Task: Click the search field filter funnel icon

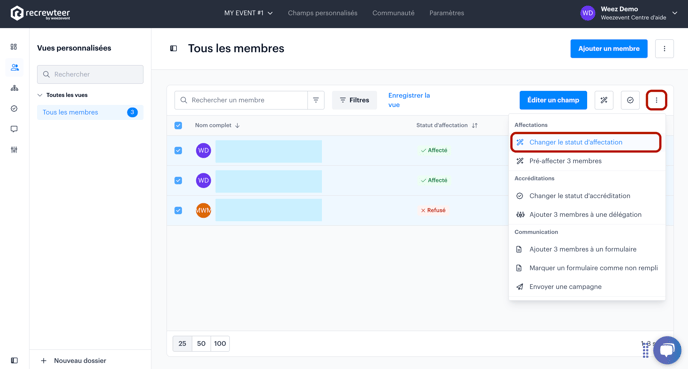Action: (x=316, y=100)
